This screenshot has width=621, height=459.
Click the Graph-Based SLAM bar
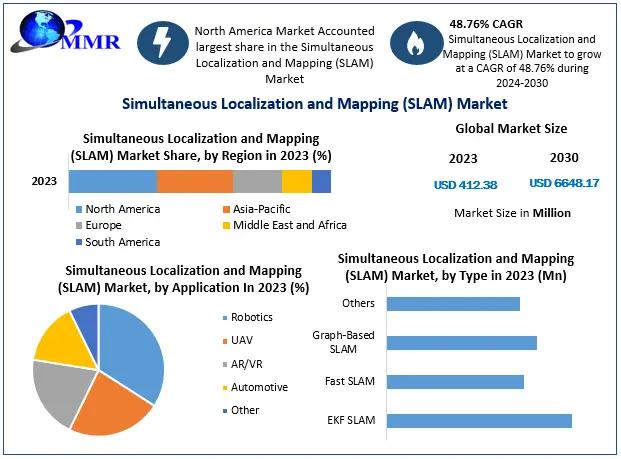[x=461, y=343]
